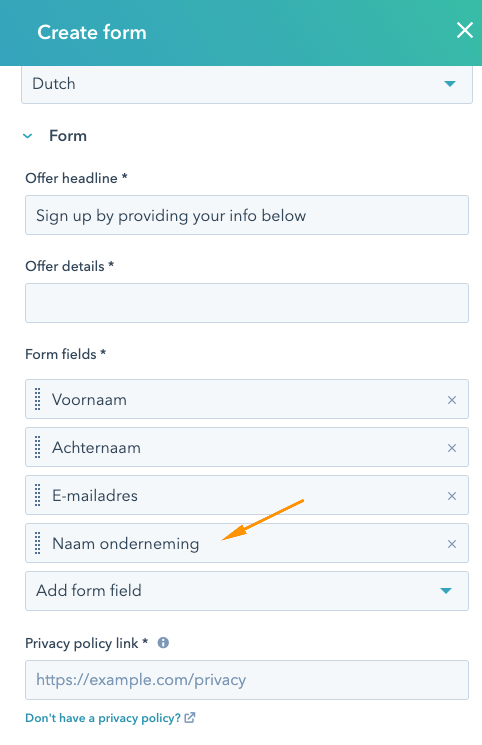Select the Naam onderneming field row
Viewport: 482px width, 745px height.
[247, 543]
